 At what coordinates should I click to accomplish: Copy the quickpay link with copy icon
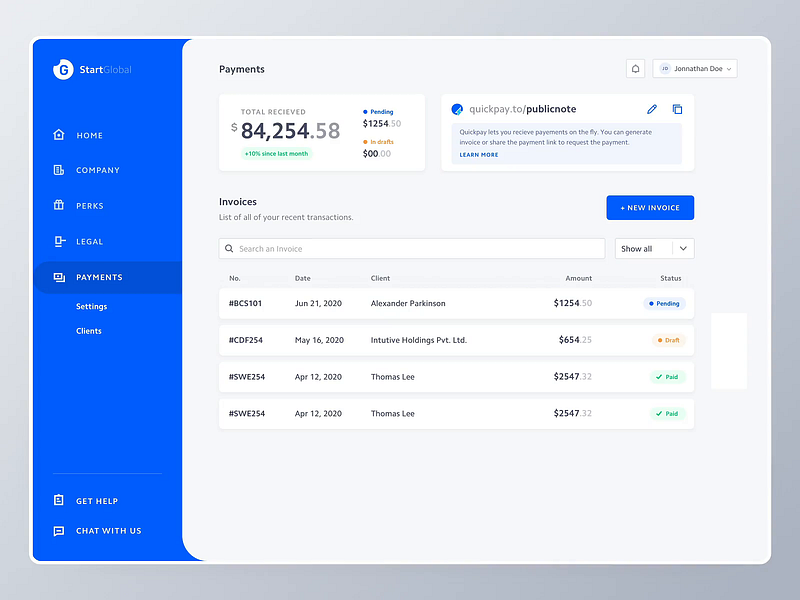tap(679, 108)
